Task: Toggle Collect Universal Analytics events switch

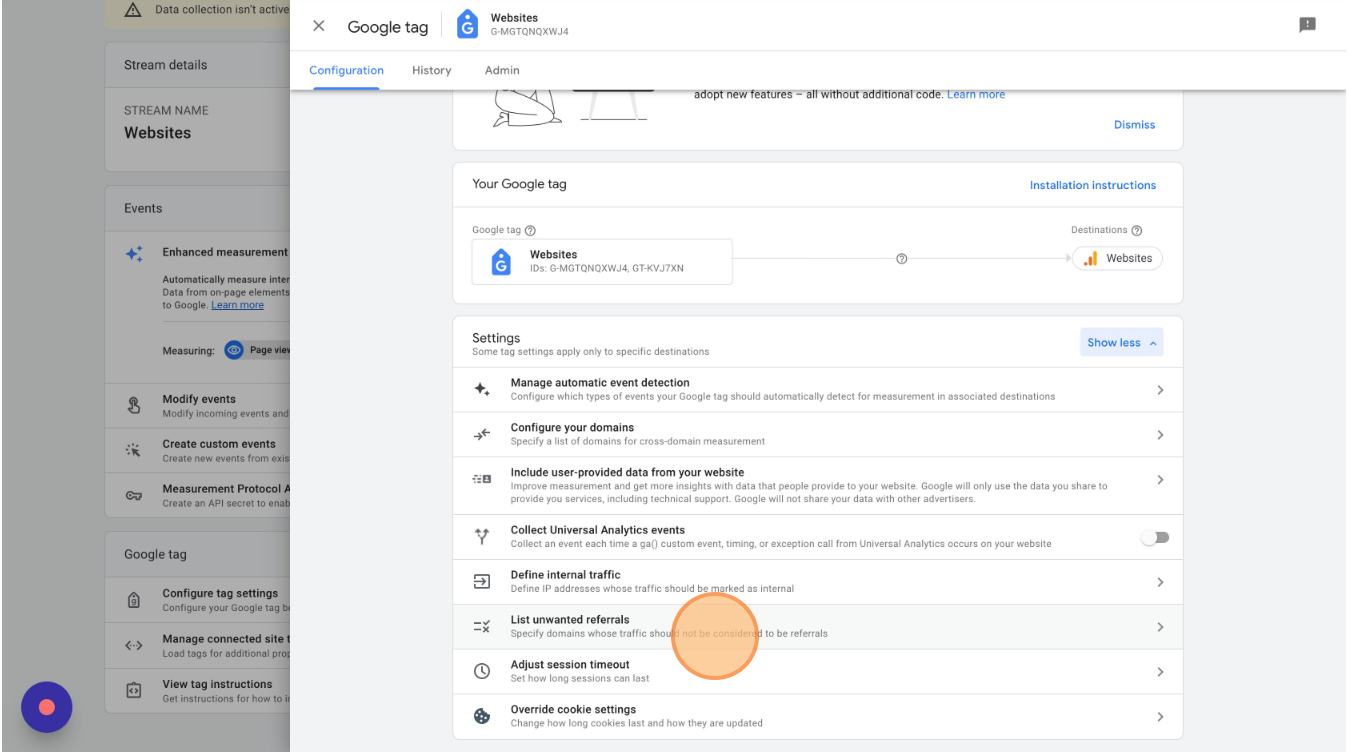Action: coord(1155,538)
